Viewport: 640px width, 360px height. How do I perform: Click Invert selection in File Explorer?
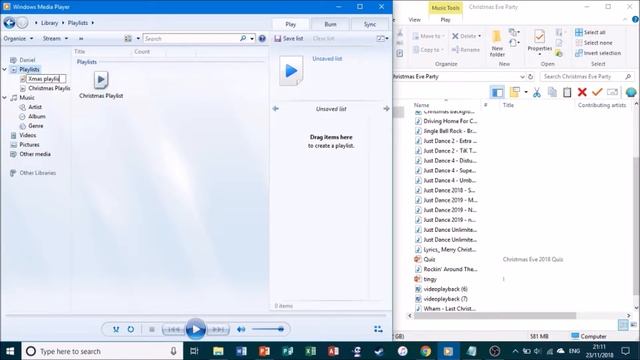(598, 53)
